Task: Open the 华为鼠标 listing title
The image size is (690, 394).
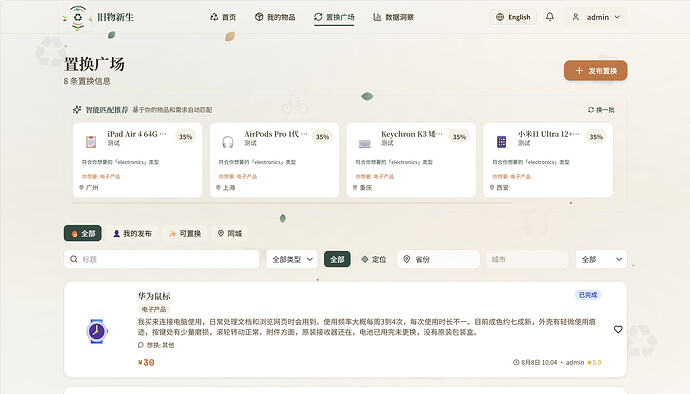Action: (x=154, y=296)
